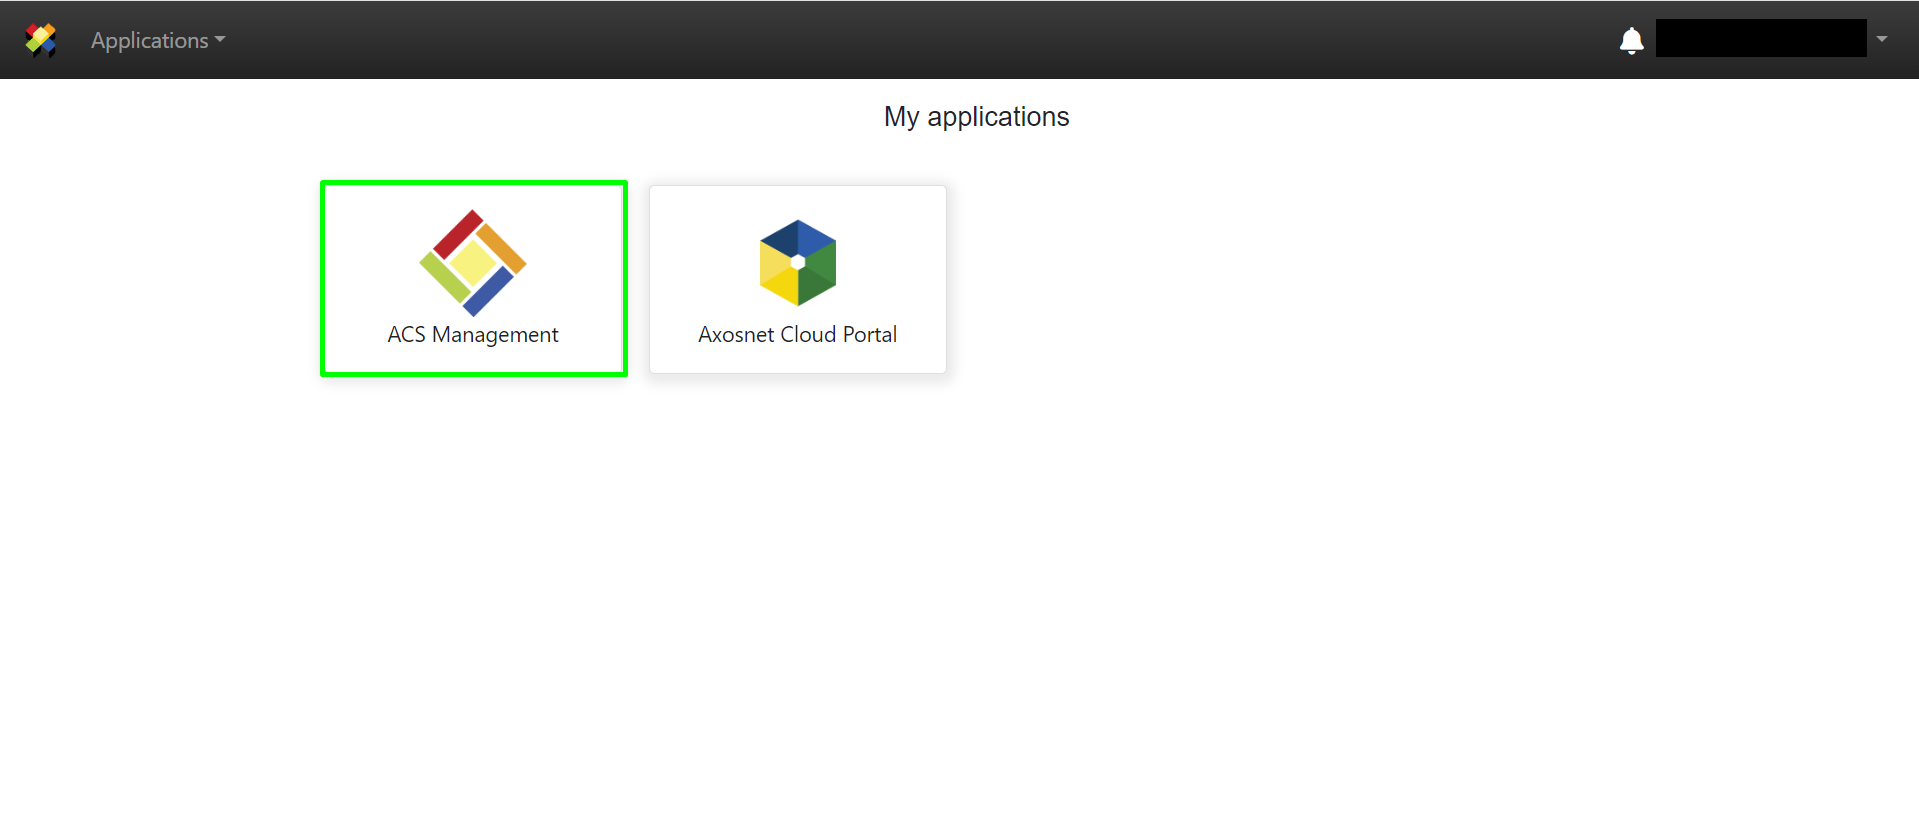Click the Axosnet logo in the navbar

[x=41, y=40]
